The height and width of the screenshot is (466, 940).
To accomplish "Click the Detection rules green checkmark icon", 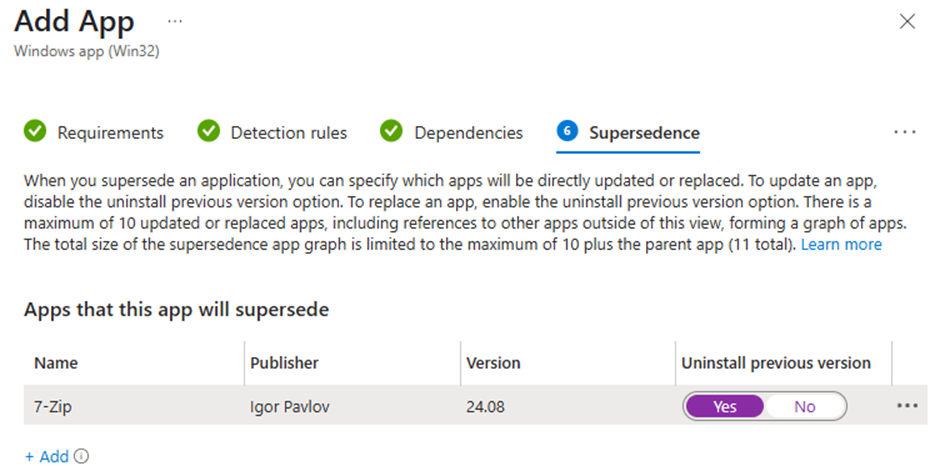I will pos(209,131).
